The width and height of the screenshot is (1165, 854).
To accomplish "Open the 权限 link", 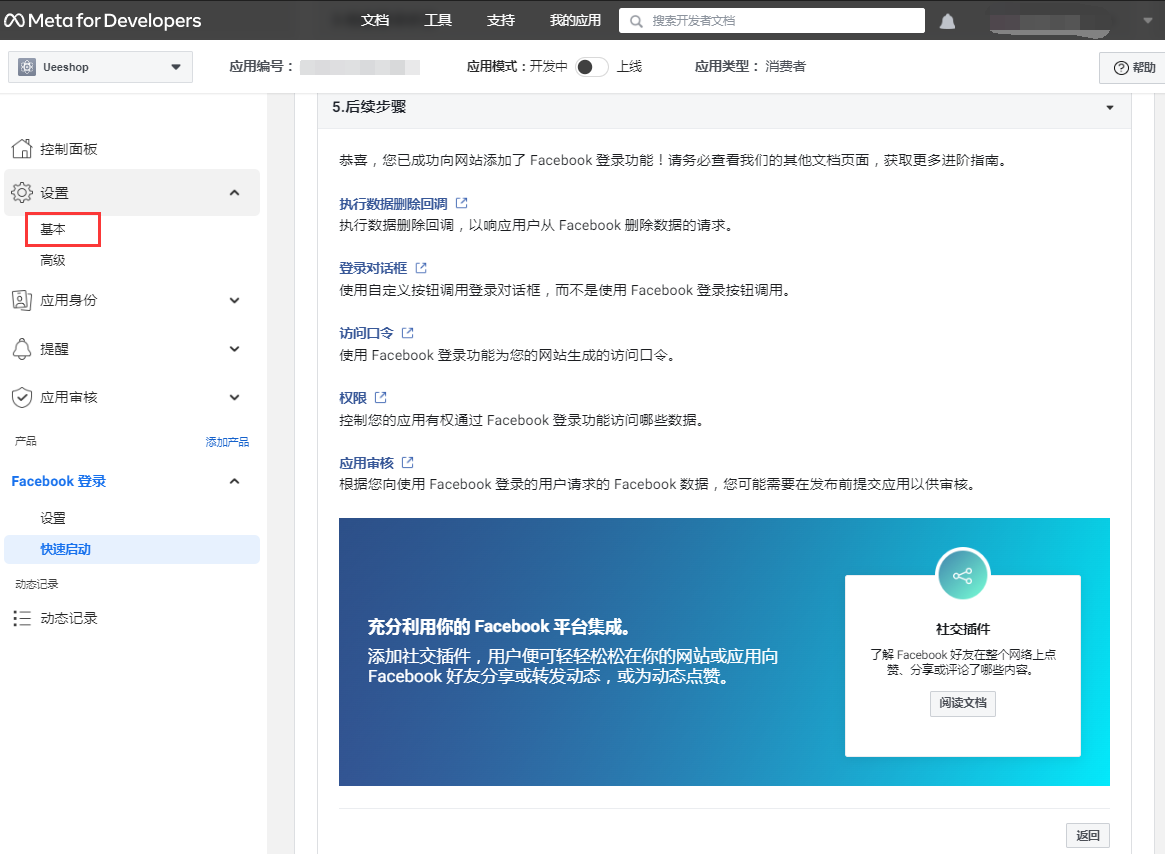I will (x=353, y=398).
